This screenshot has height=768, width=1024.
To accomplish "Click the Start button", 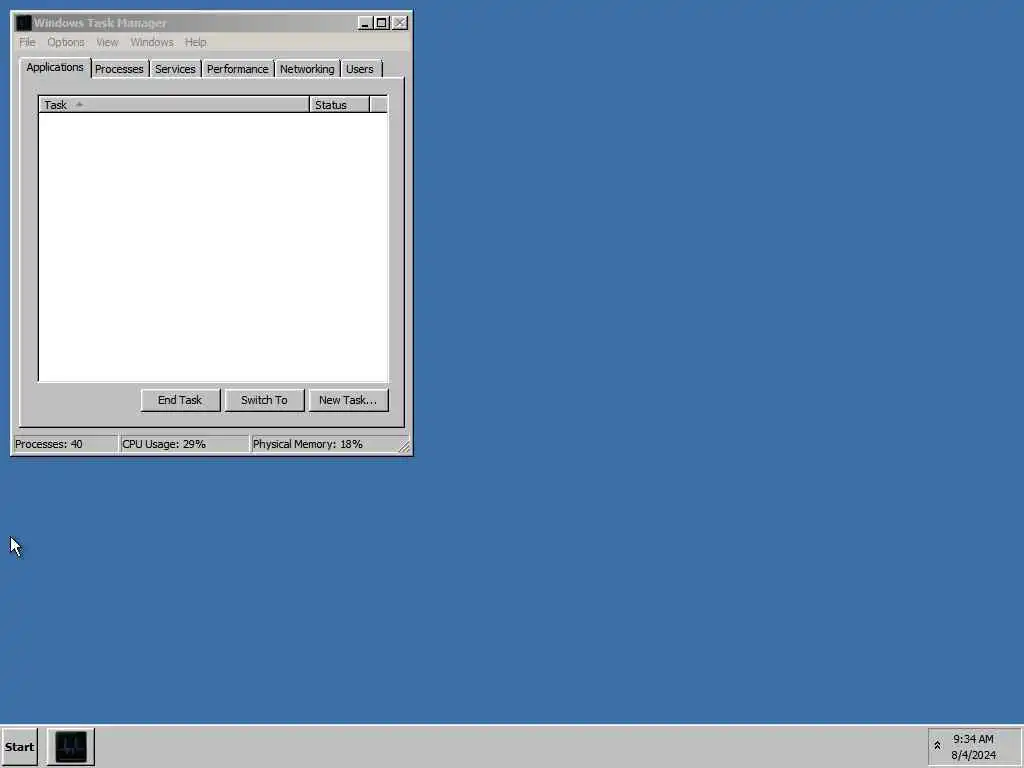I will click(20, 746).
